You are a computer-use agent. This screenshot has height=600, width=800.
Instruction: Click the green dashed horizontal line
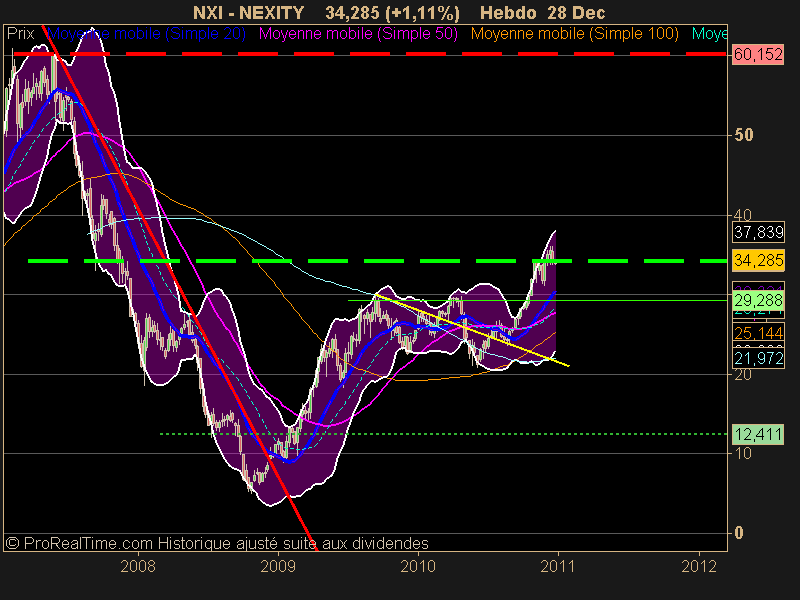[x=378, y=261]
